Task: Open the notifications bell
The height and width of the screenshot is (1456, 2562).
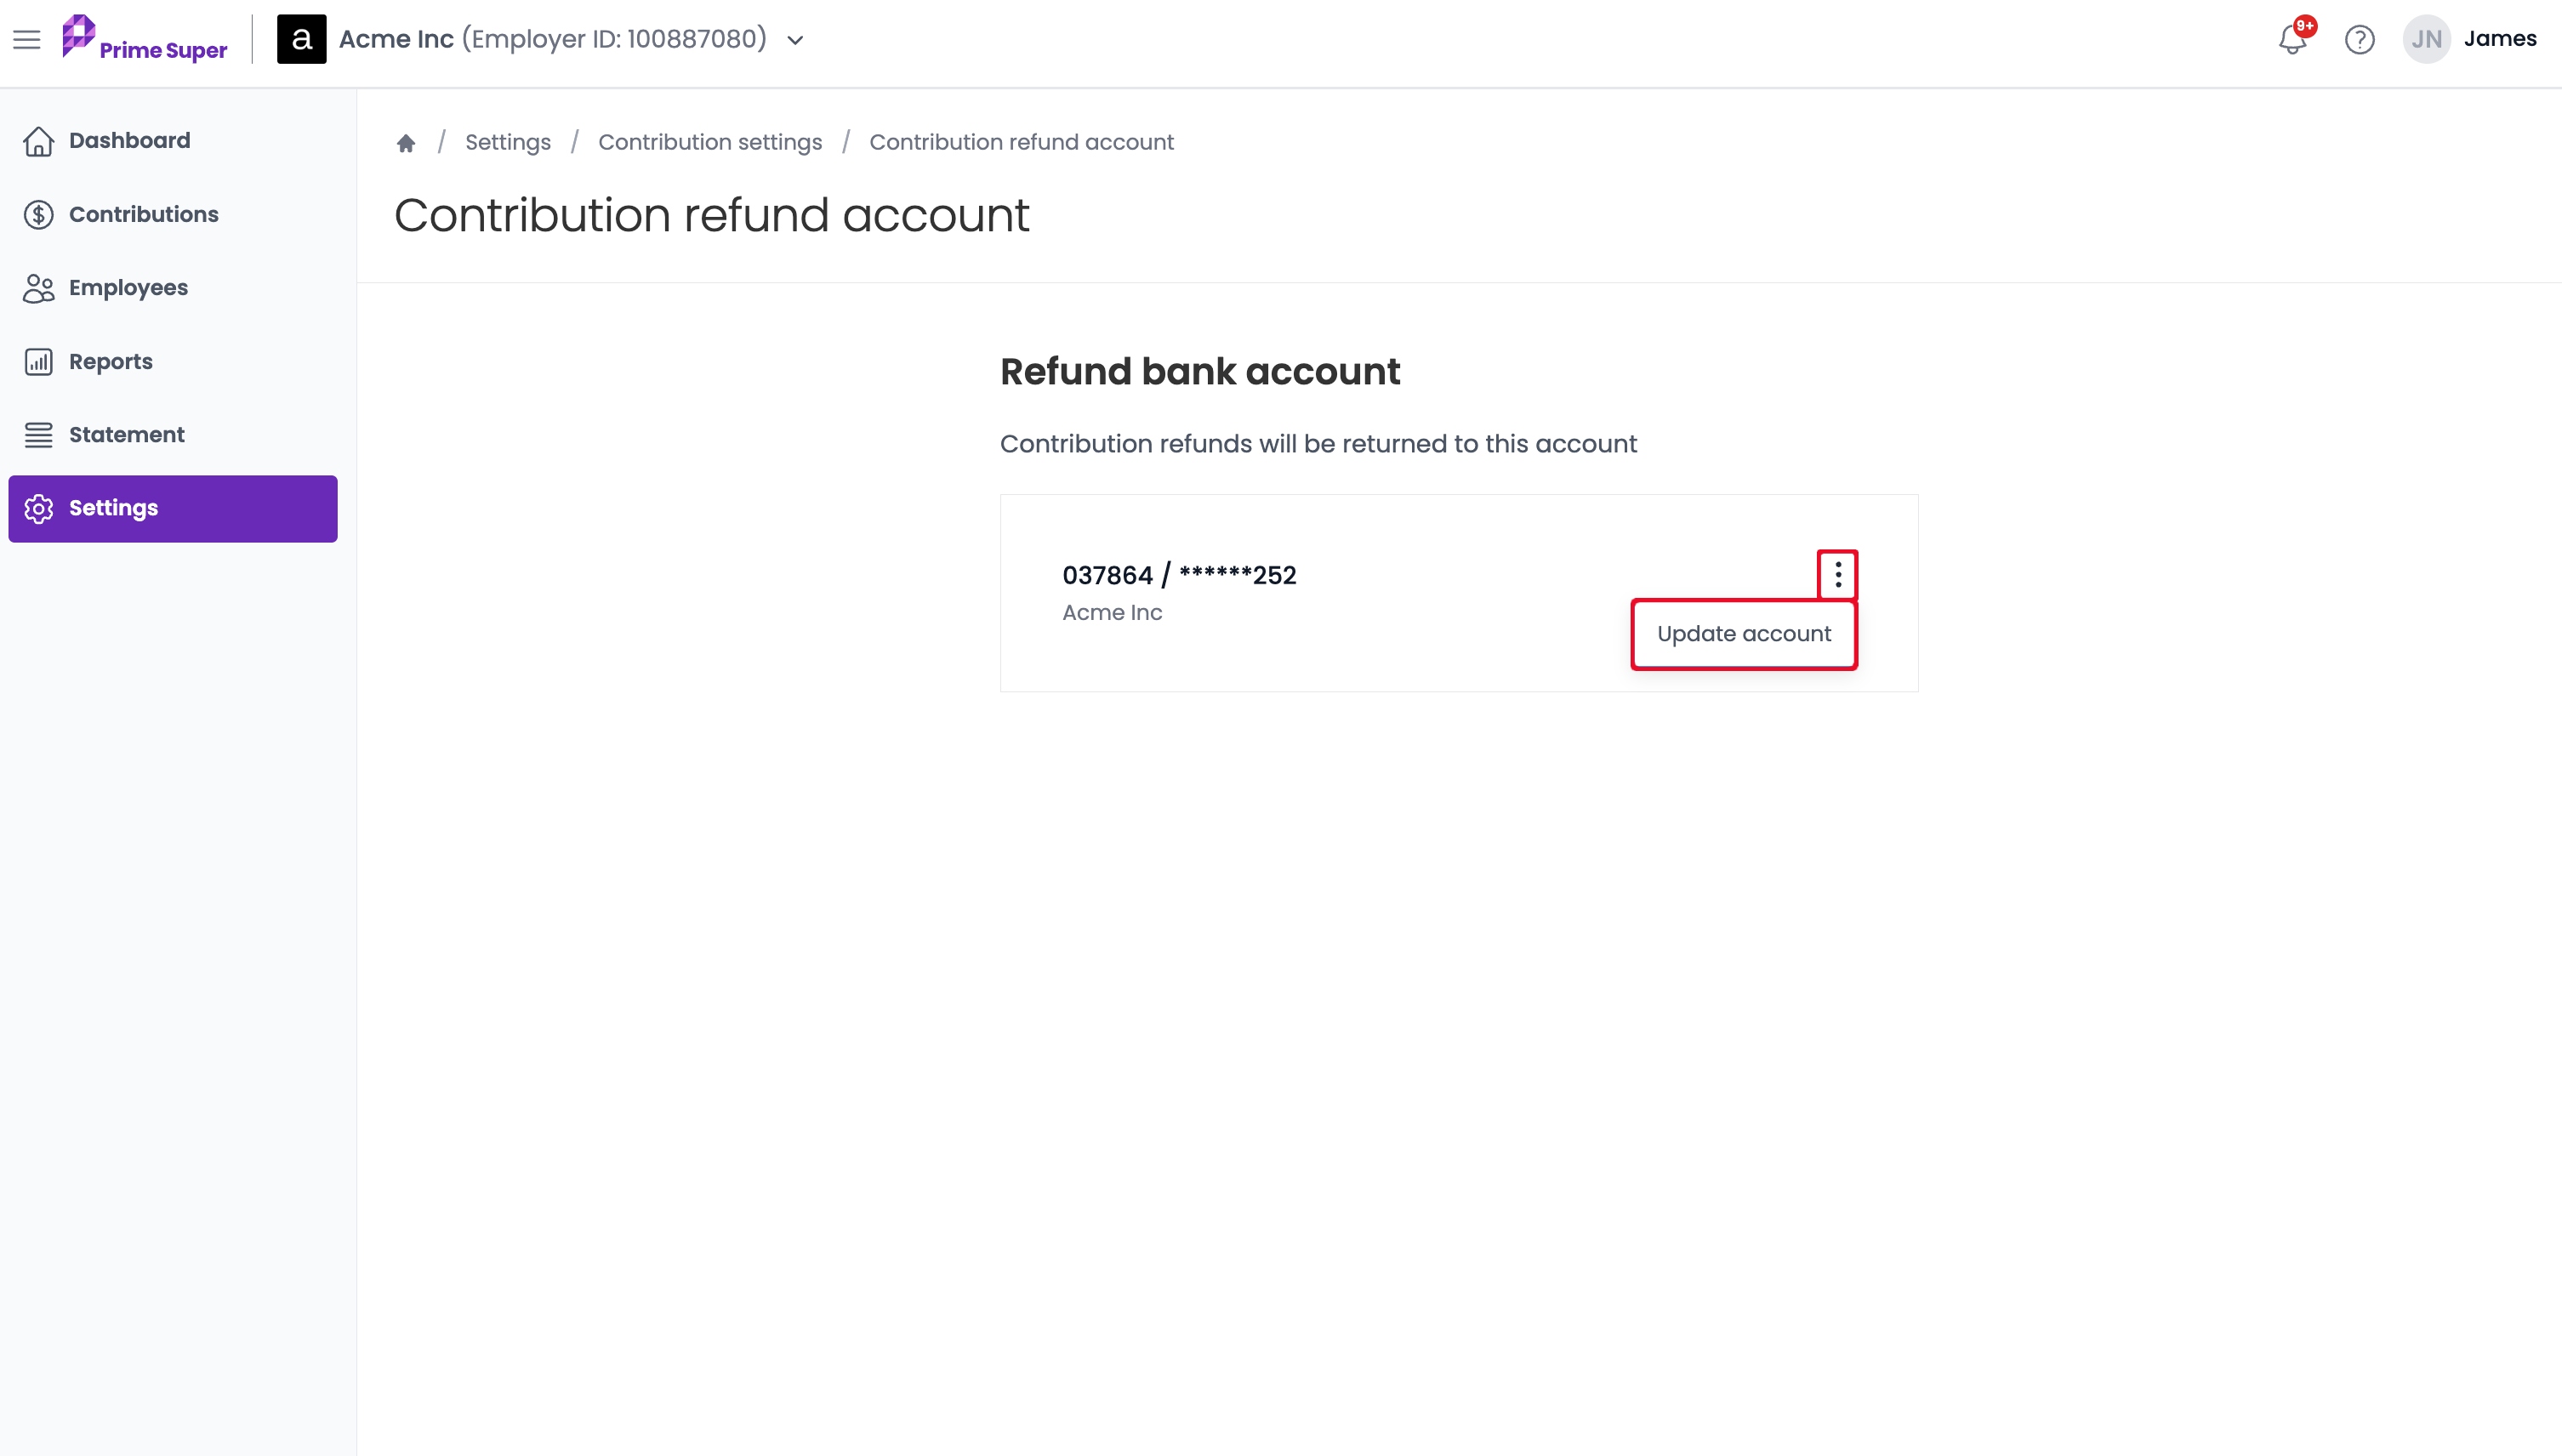Action: (2293, 39)
